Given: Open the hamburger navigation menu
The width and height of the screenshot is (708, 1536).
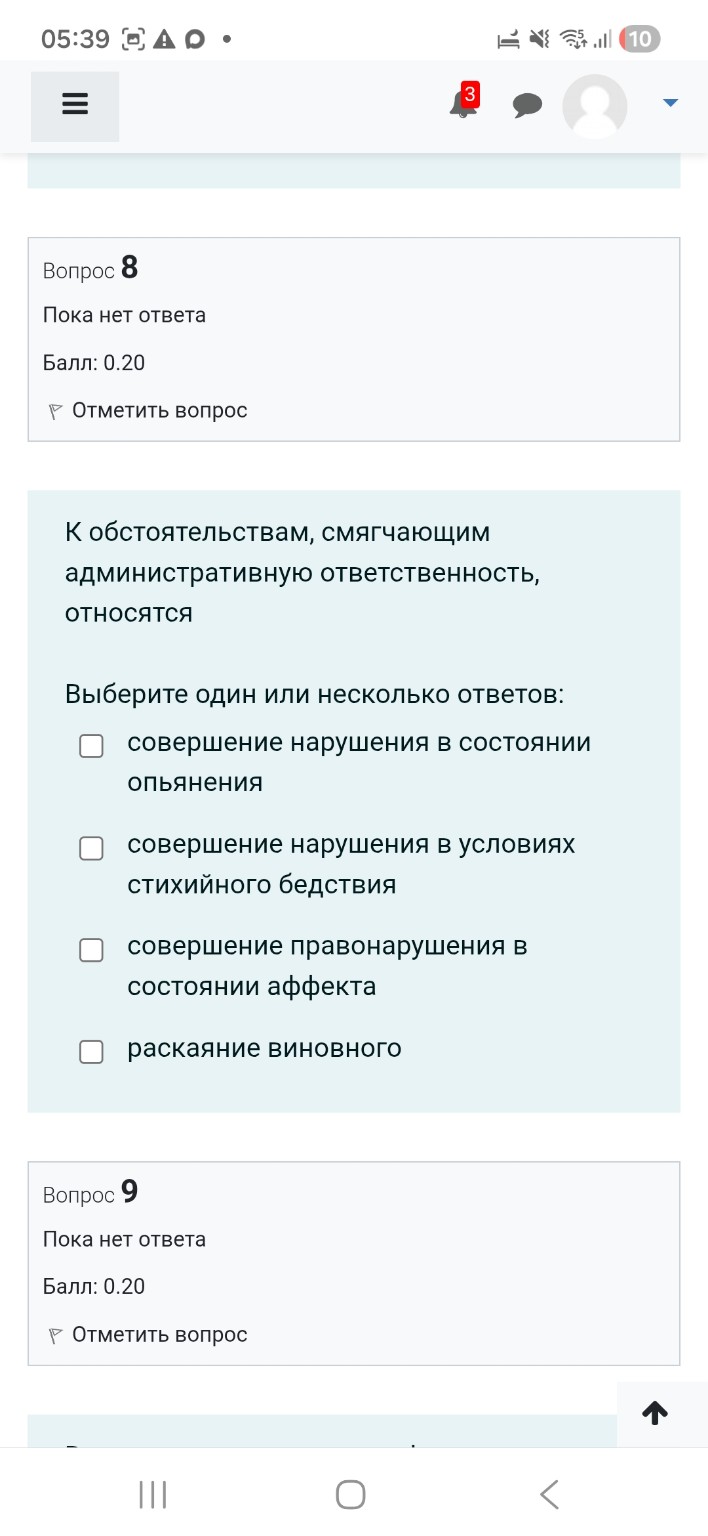Looking at the screenshot, I should click(74, 103).
